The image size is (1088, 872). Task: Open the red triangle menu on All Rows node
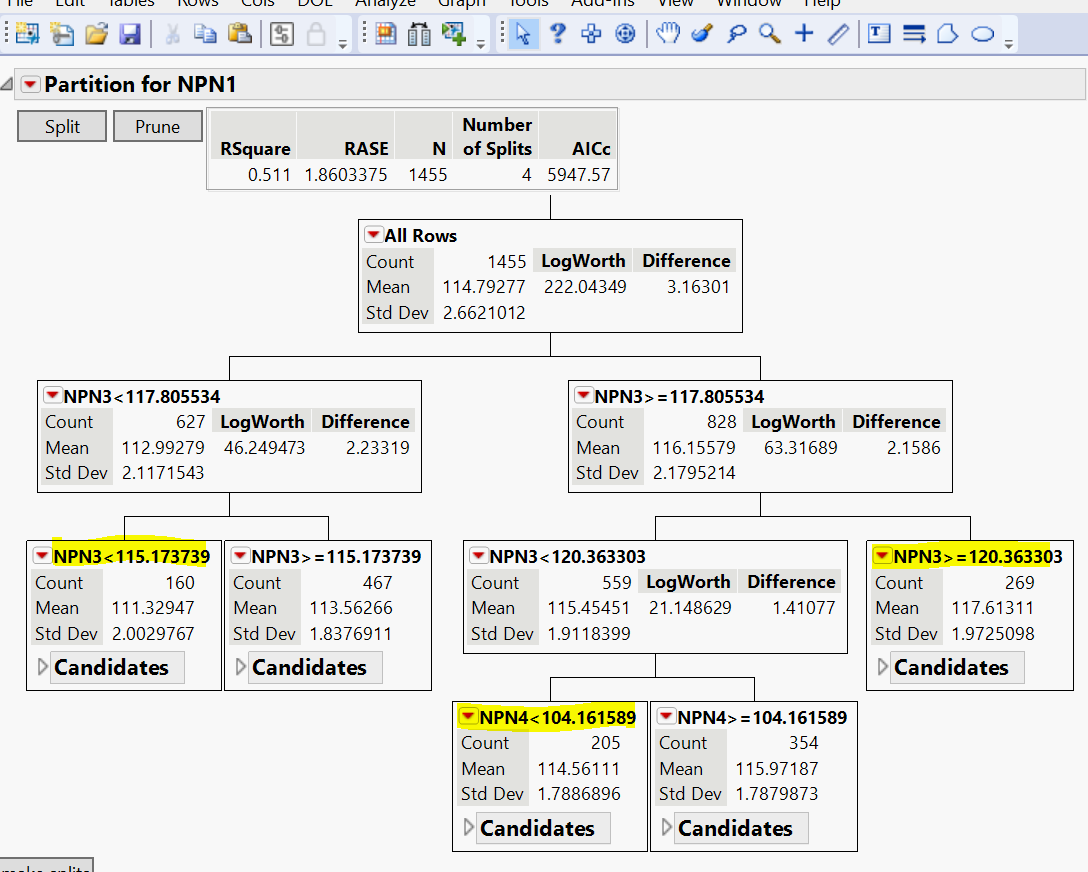[375, 236]
